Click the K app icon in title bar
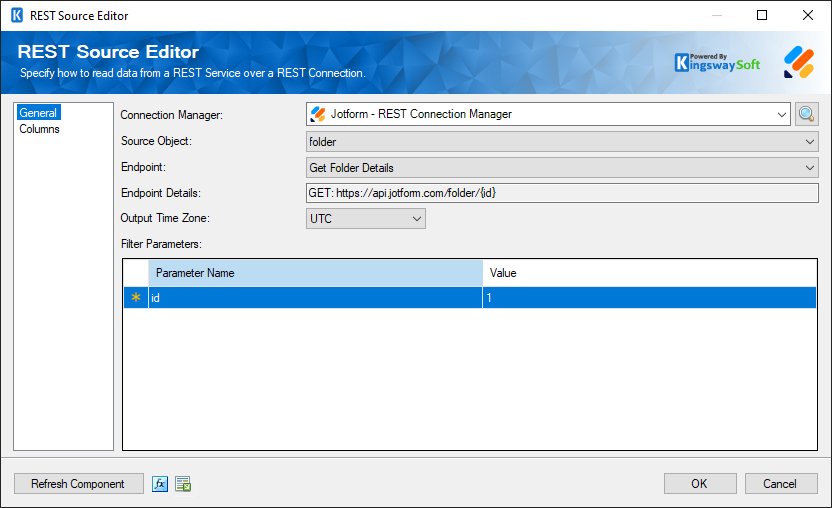This screenshot has height=508, width=832. coord(17,15)
